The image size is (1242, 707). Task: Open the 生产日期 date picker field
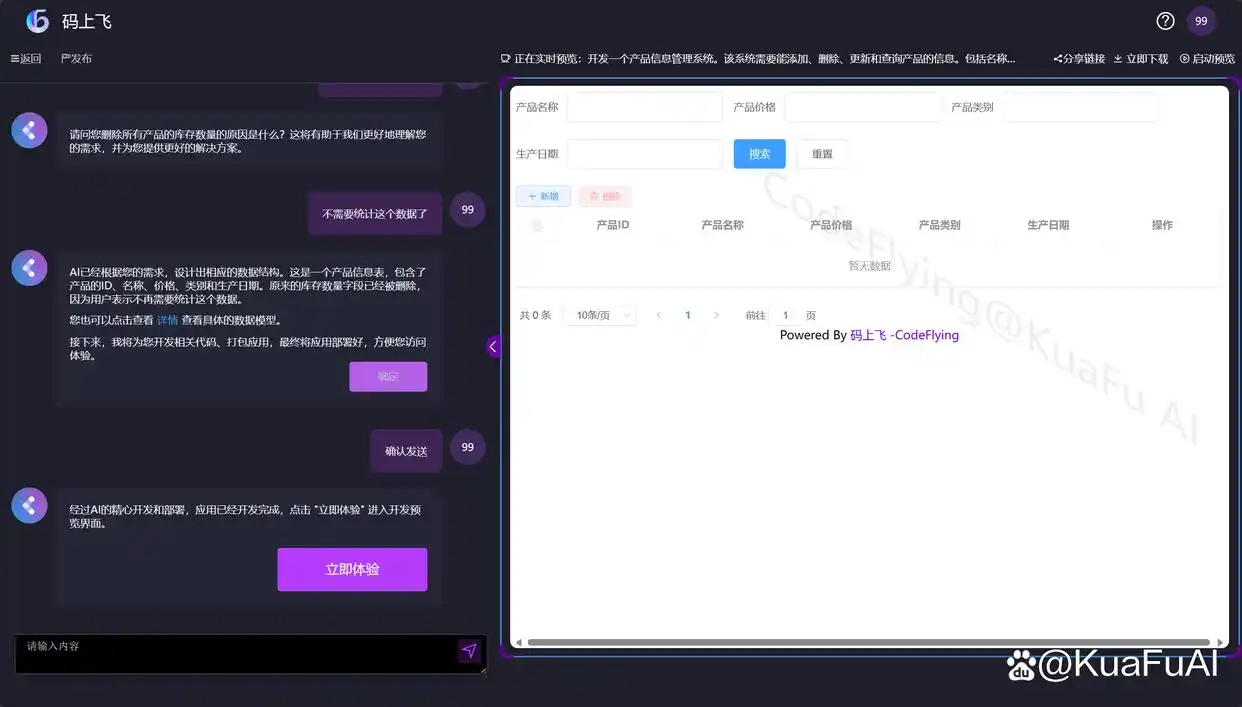644,153
